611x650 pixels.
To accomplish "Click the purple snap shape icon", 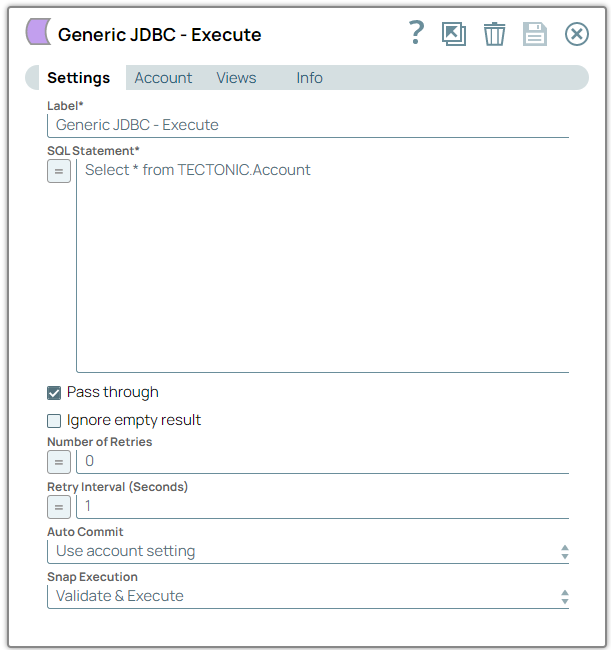I will [x=38, y=32].
